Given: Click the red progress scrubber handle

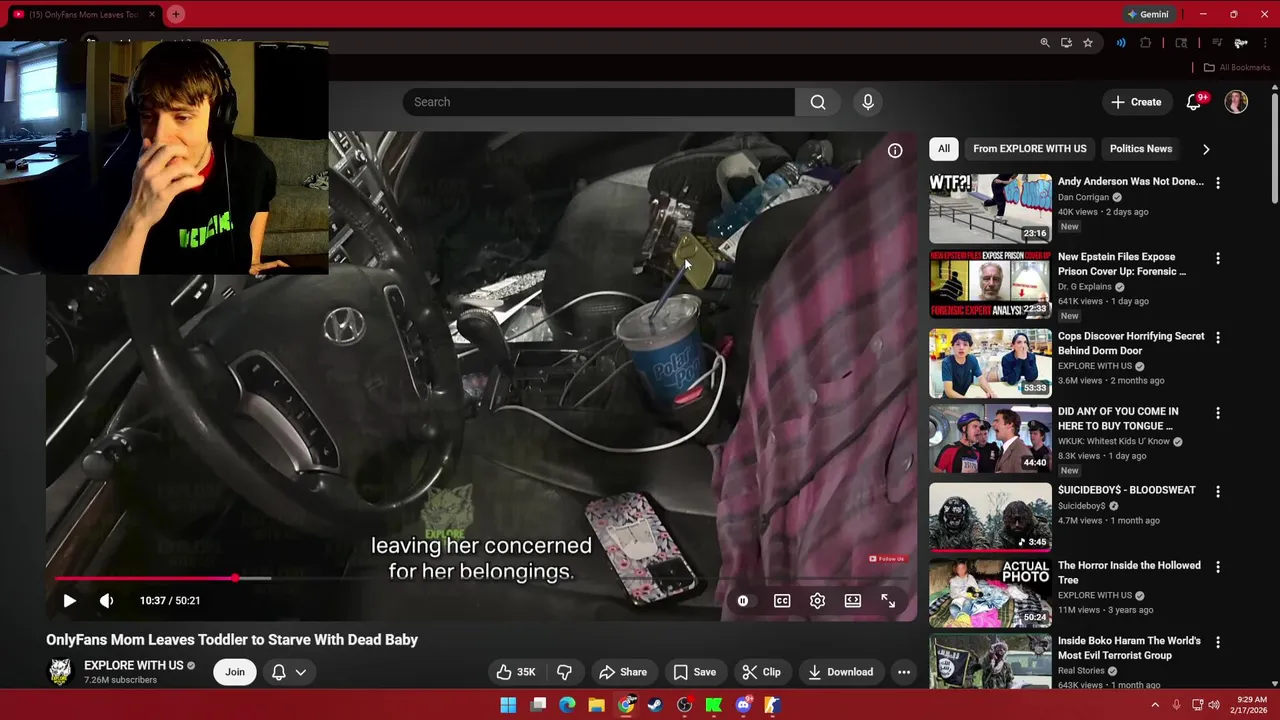Looking at the screenshot, I should click(235, 578).
